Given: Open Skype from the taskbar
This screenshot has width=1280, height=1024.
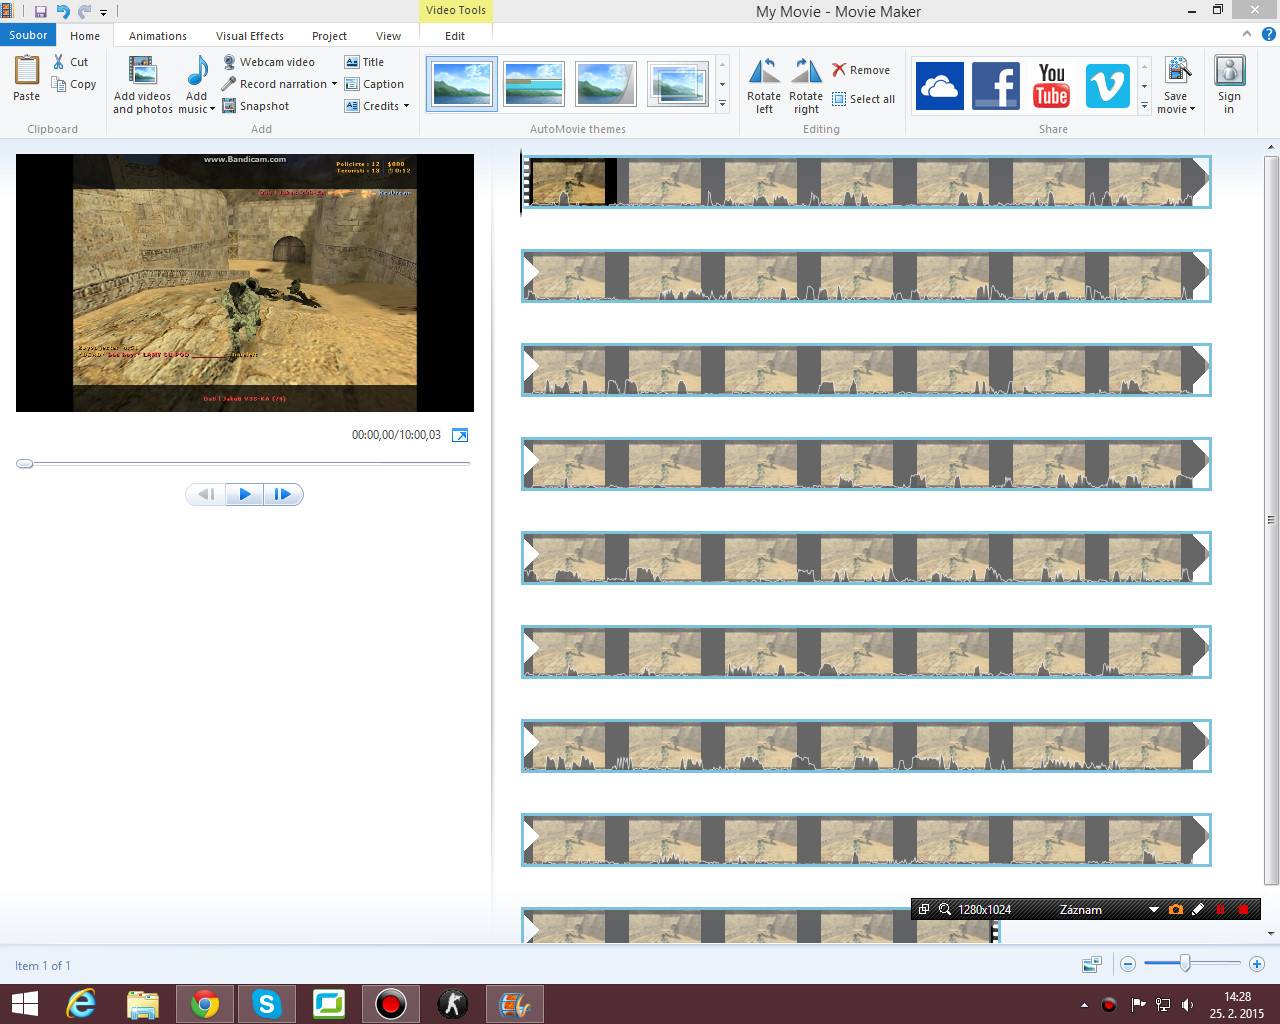Looking at the screenshot, I should [x=267, y=1003].
